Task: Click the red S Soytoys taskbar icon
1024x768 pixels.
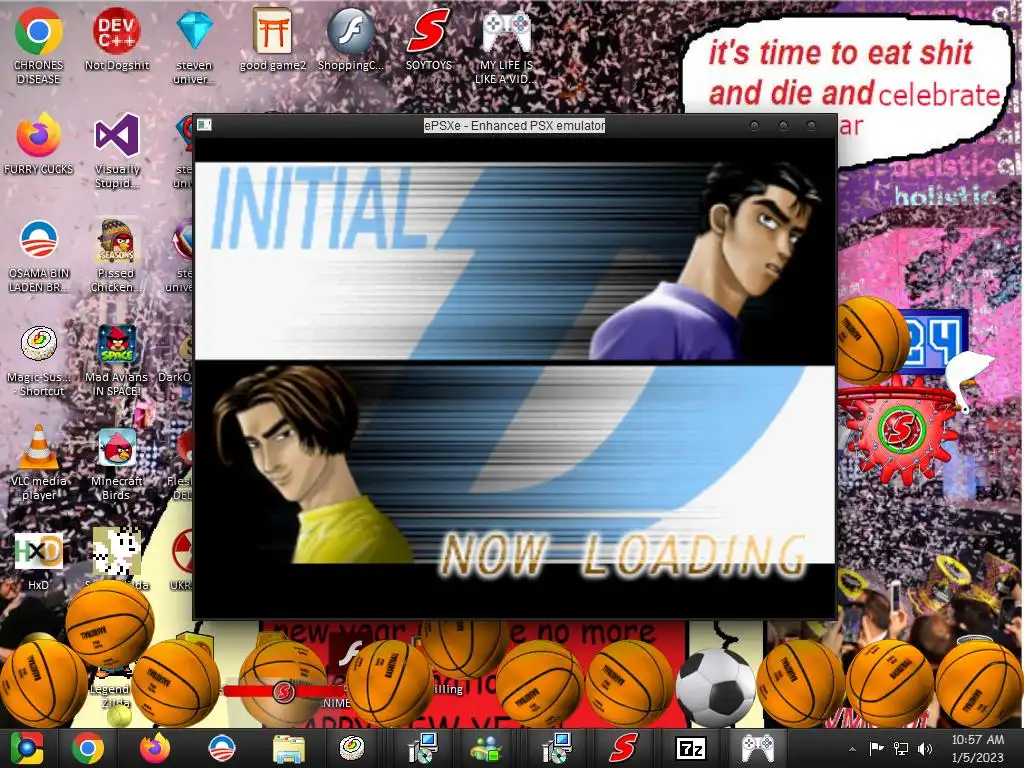Action: (622, 748)
